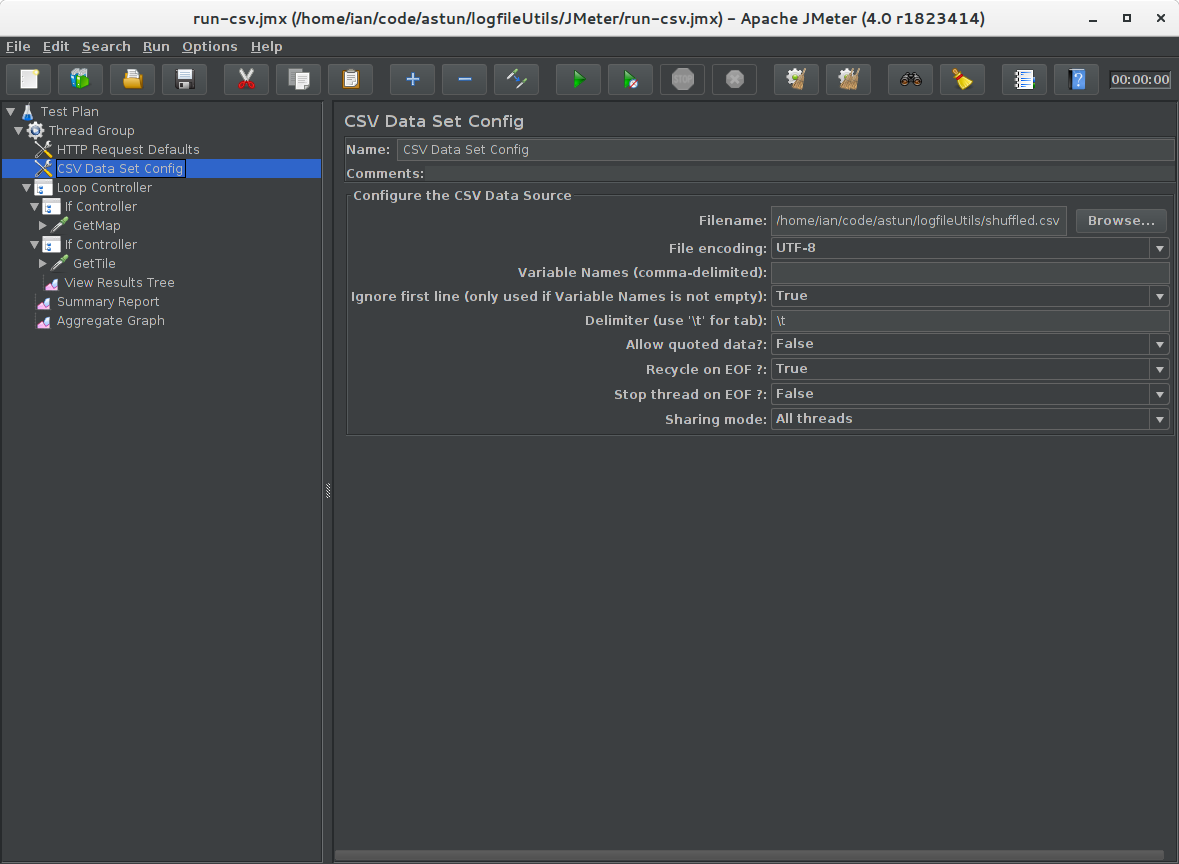Image resolution: width=1179 pixels, height=864 pixels.
Task: Click the Variable Names input field
Action: (970, 272)
